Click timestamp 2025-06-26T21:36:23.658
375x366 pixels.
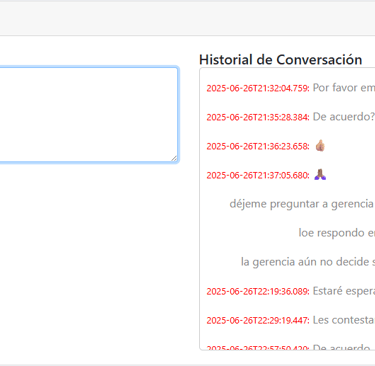coord(258,146)
